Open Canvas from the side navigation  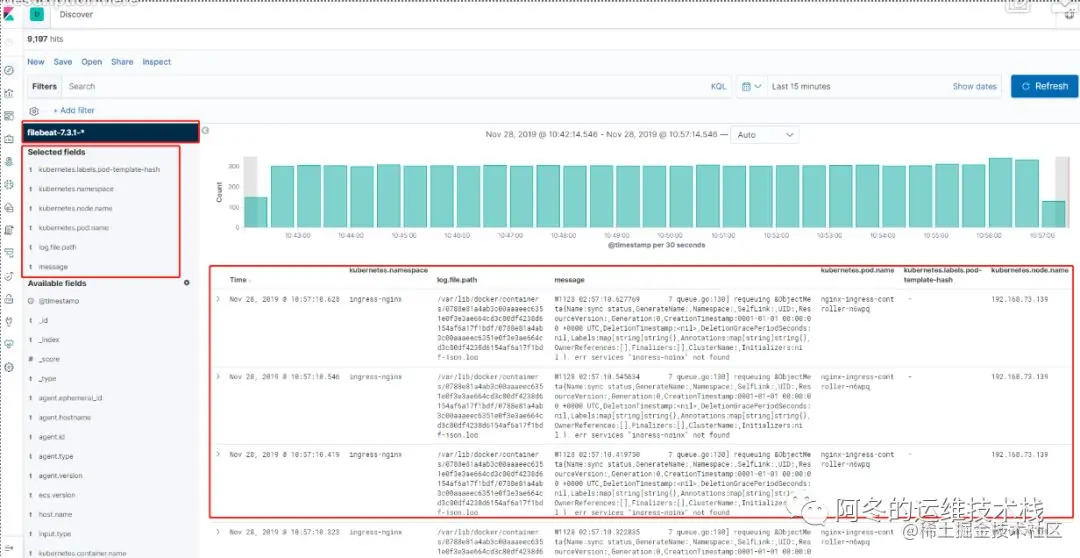[x=9, y=138]
